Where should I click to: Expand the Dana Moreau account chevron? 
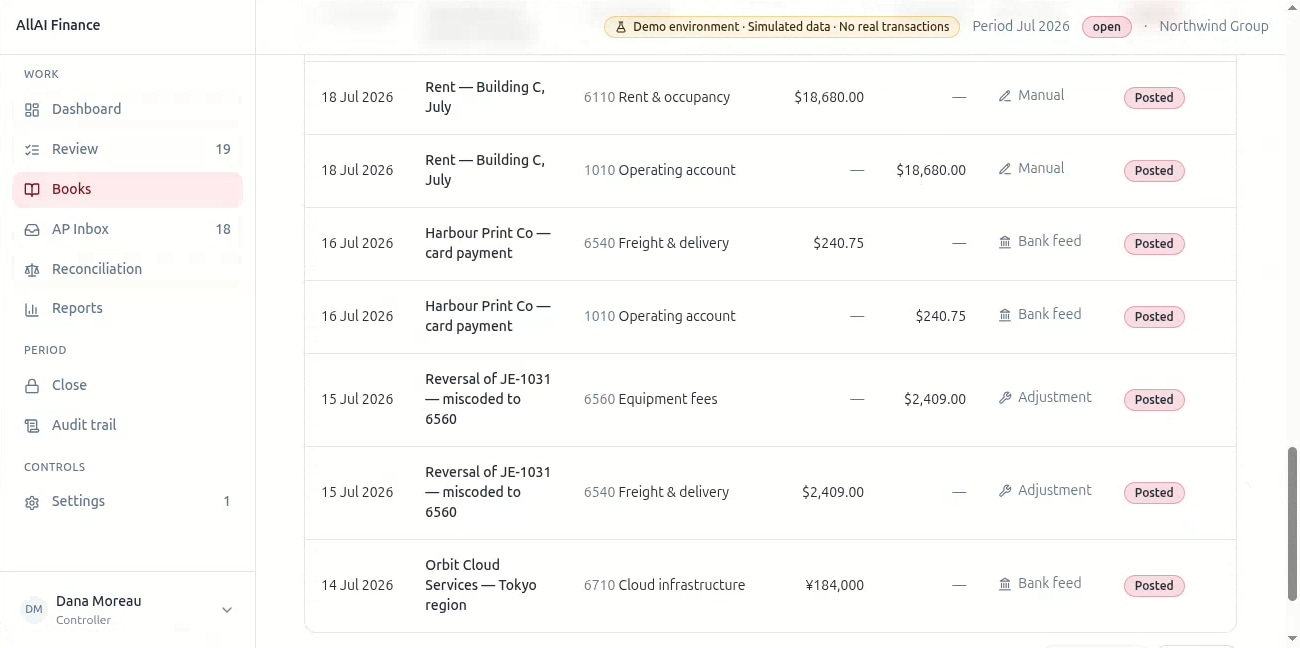(x=227, y=610)
